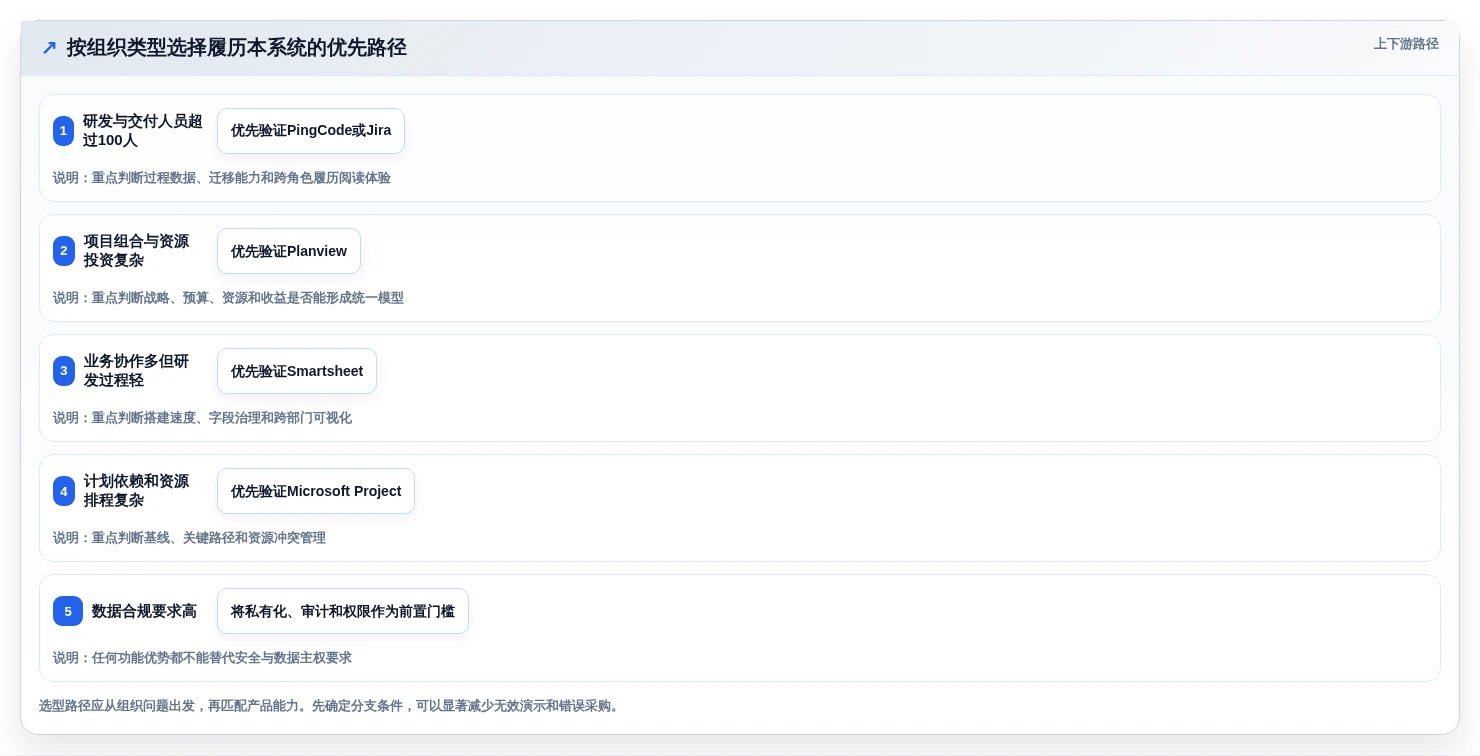Click the note about 战略、预算、资源和收益
The width and height of the screenshot is (1480, 756).
pos(228,298)
